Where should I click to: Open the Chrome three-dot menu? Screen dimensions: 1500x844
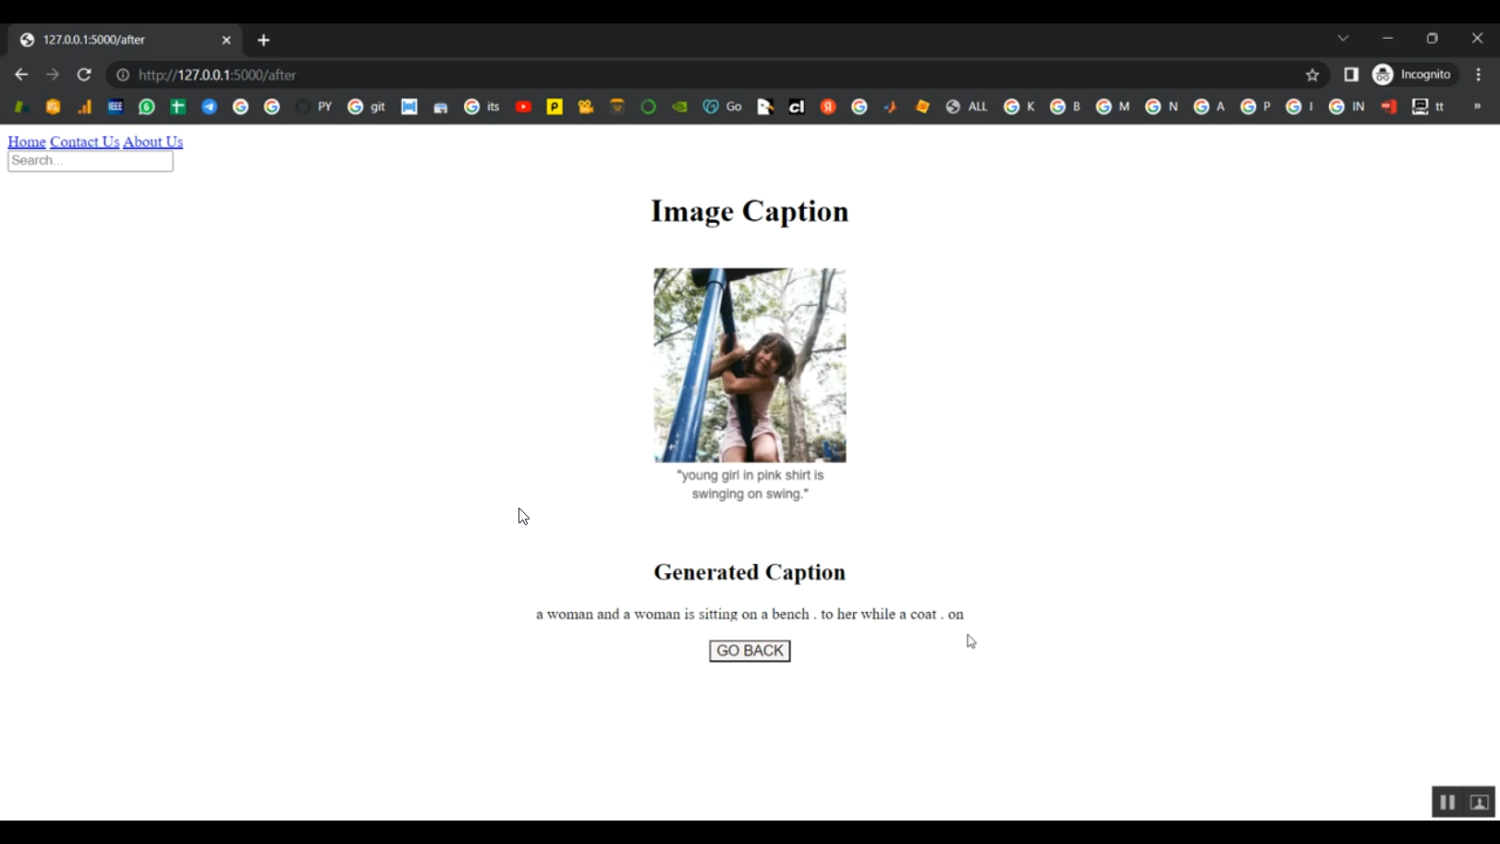coord(1478,75)
